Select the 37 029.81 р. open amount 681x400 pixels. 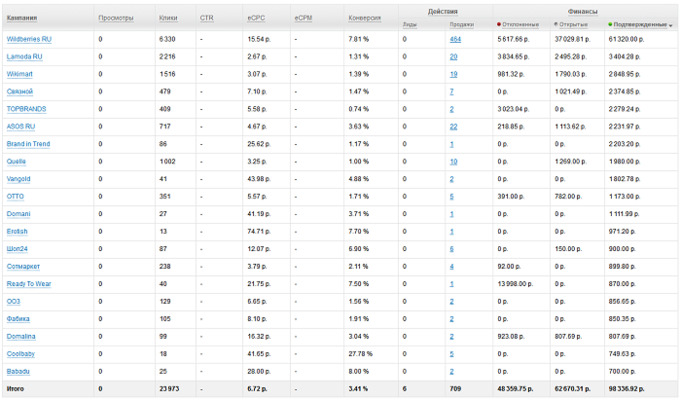(x=572, y=39)
